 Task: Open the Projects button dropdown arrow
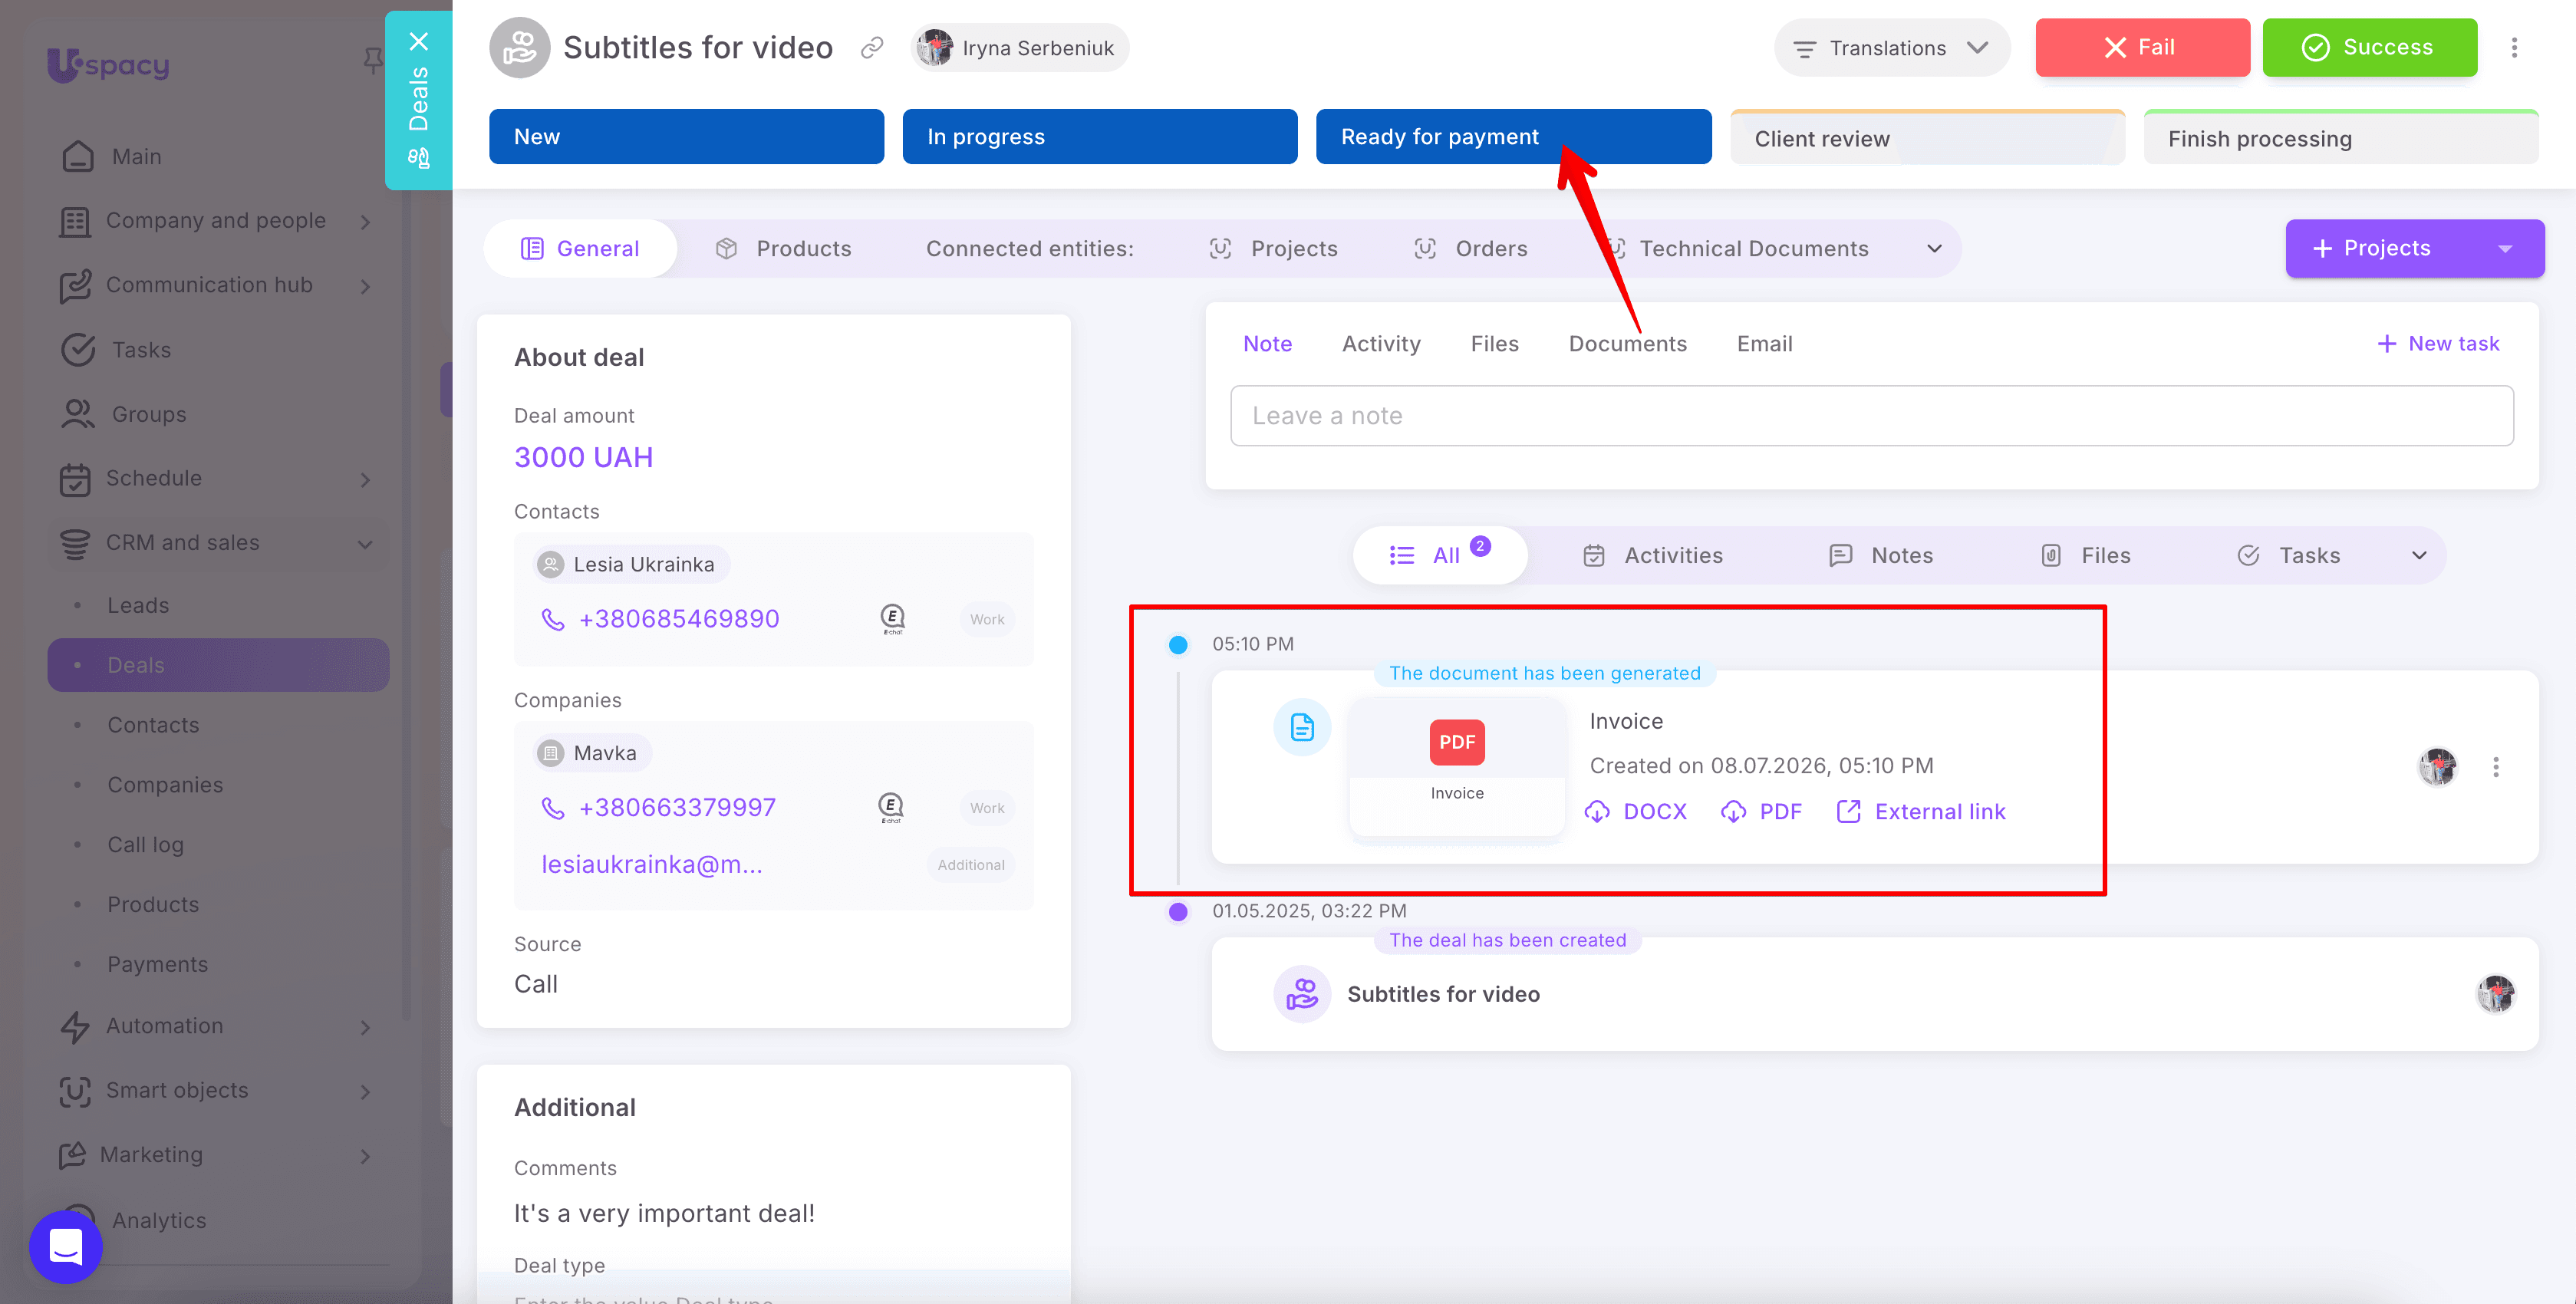[2505, 249]
